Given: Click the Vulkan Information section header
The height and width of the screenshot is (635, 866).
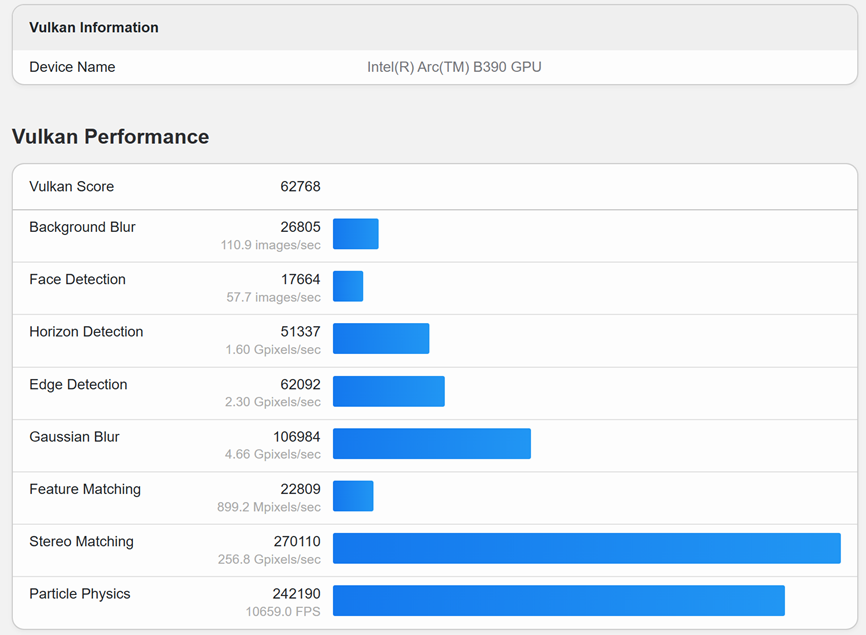Looking at the screenshot, I should pyautogui.click(x=94, y=27).
